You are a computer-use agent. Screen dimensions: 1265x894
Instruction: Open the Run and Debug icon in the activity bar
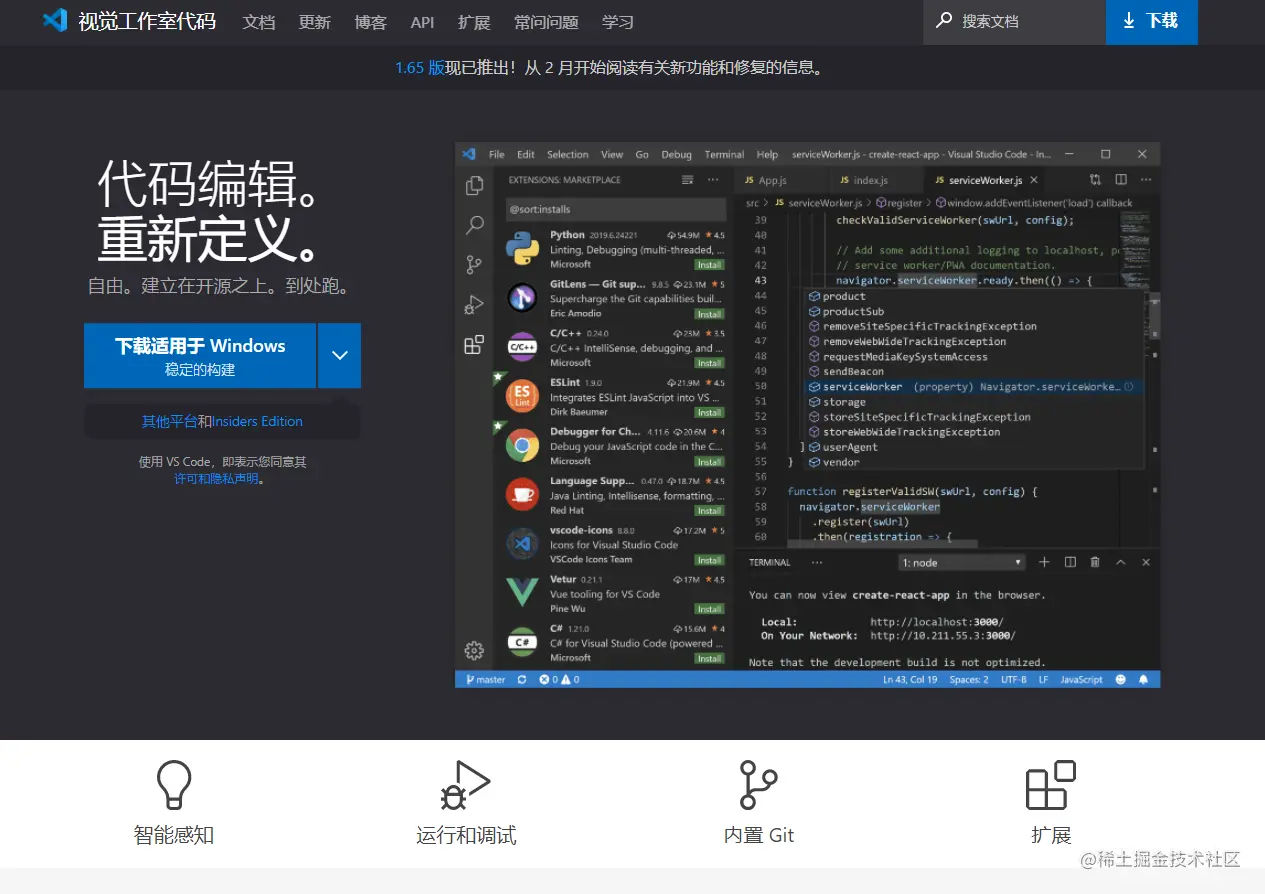pyautogui.click(x=474, y=305)
